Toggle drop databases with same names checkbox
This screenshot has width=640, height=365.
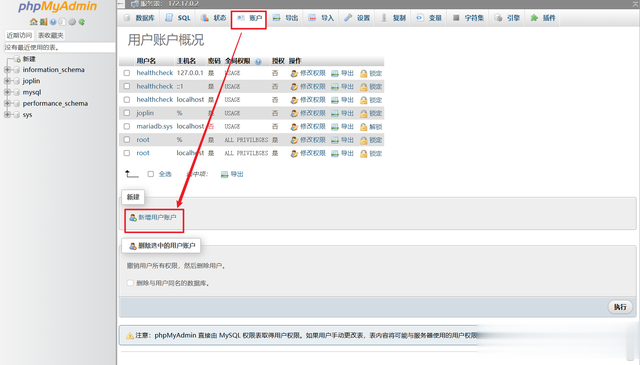(x=130, y=283)
